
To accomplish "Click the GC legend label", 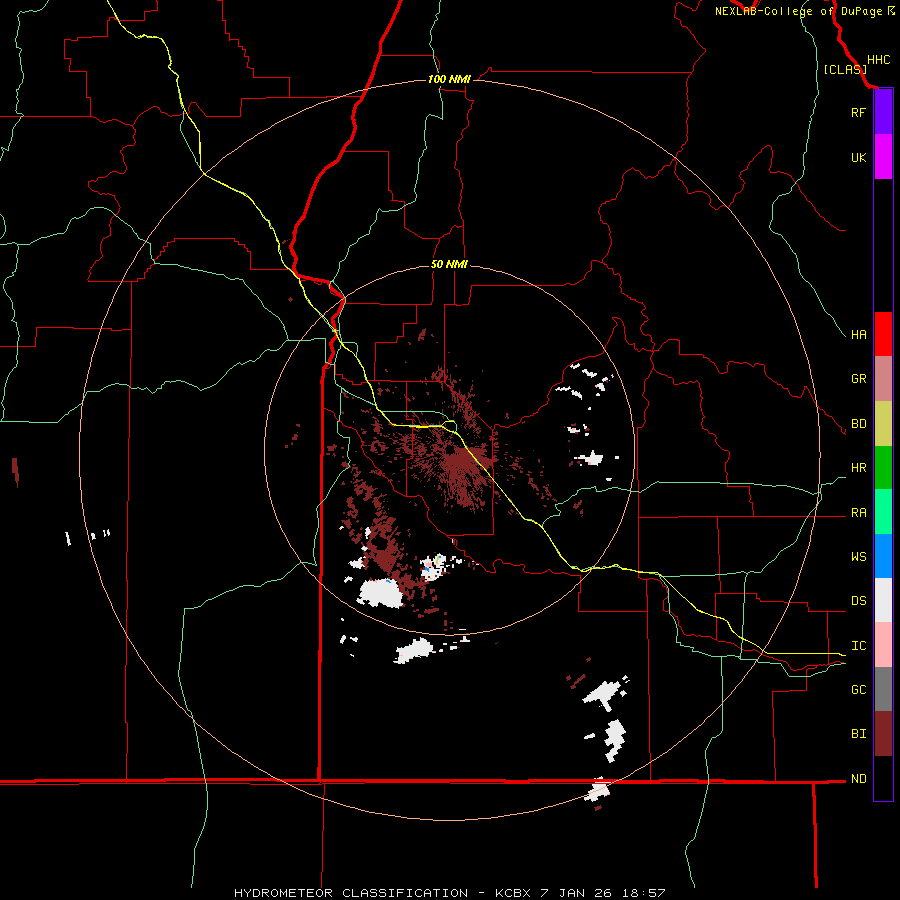I will pyautogui.click(x=858, y=689).
